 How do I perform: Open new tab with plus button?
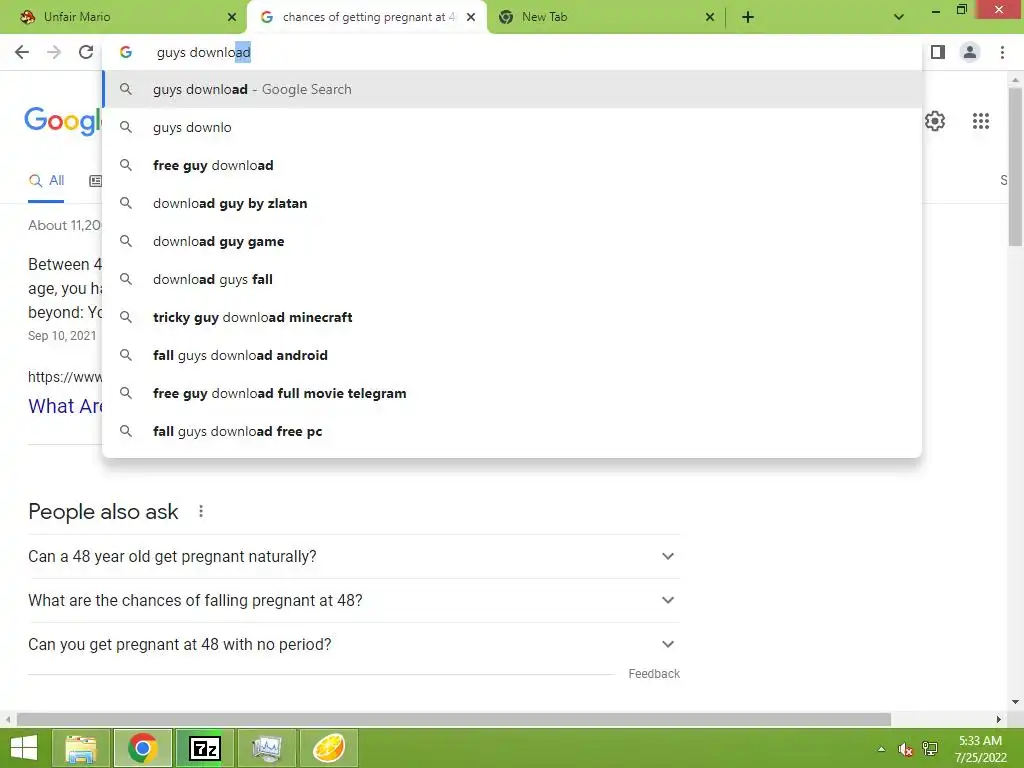pos(748,17)
